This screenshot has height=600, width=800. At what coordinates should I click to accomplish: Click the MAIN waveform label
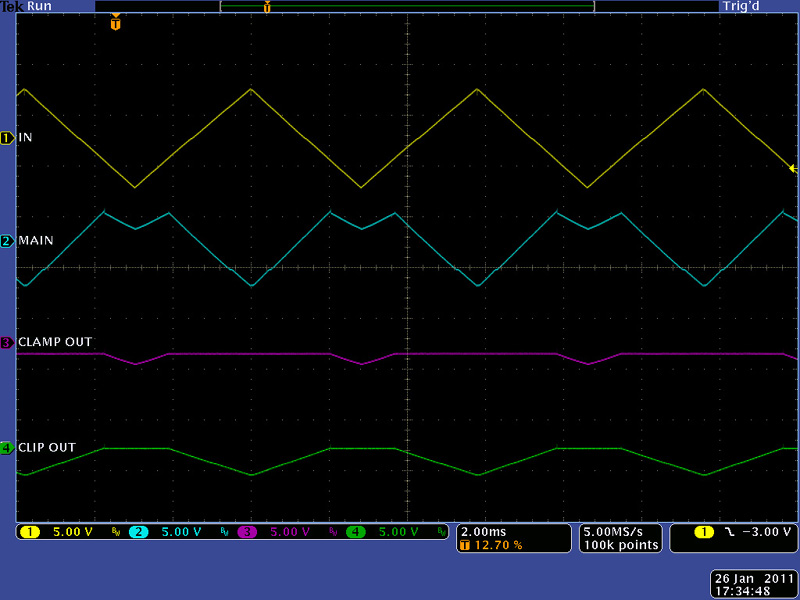36,240
